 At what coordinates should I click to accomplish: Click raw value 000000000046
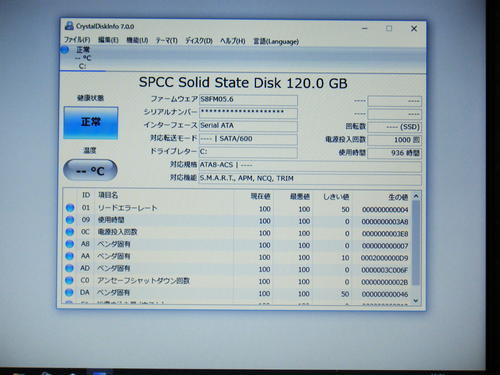point(385,294)
